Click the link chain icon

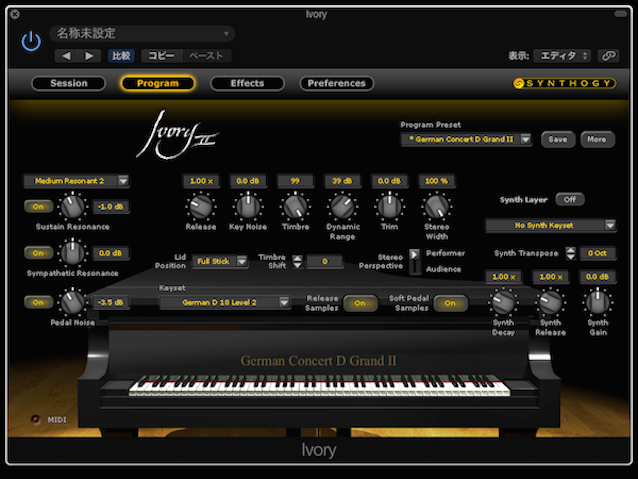[x=609, y=56]
